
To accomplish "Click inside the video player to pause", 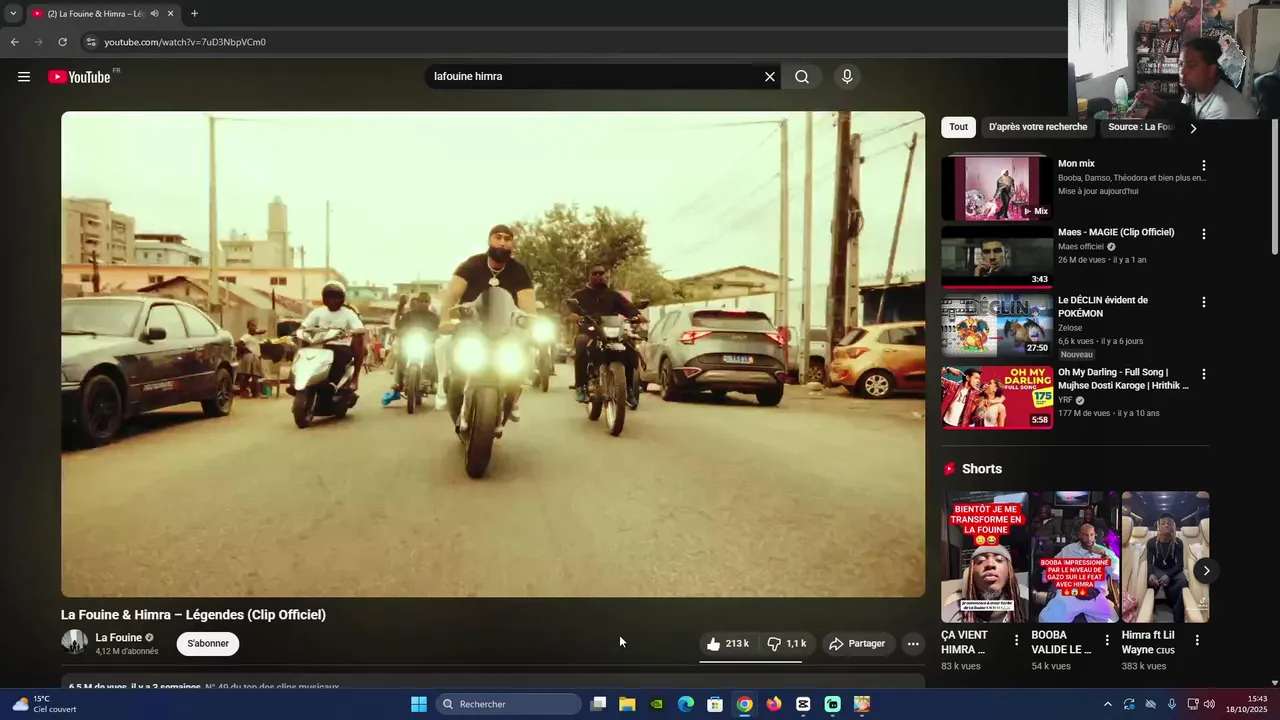I will (493, 354).
